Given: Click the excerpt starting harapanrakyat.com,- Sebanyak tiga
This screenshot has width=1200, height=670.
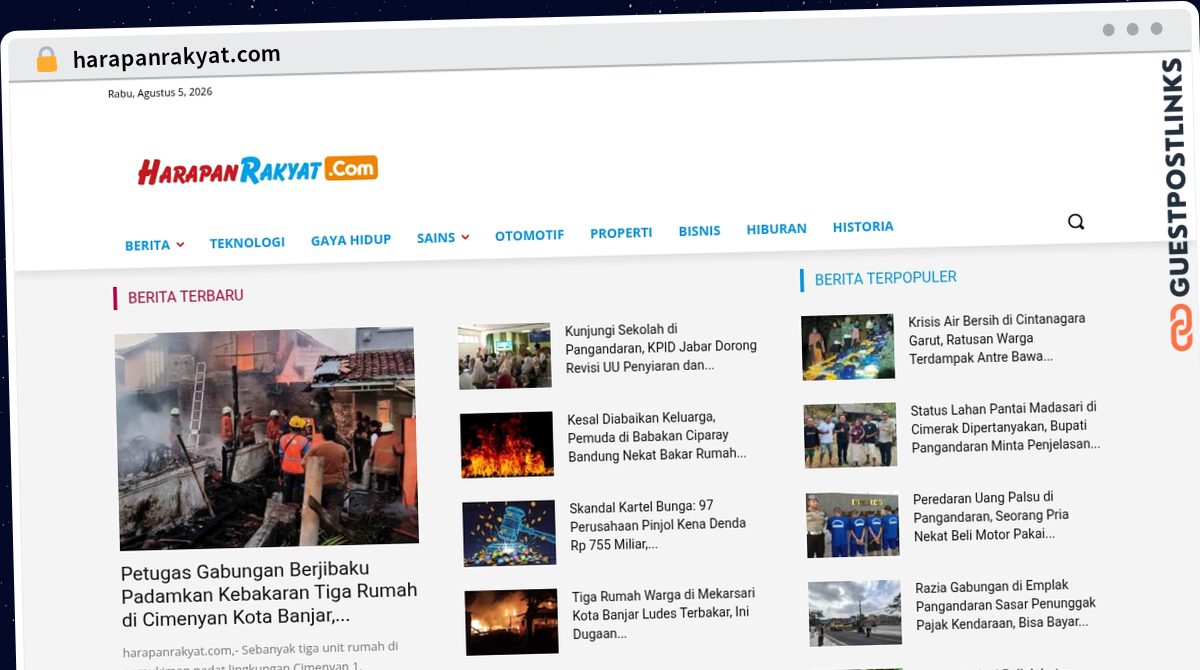Looking at the screenshot, I should [260, 655].
